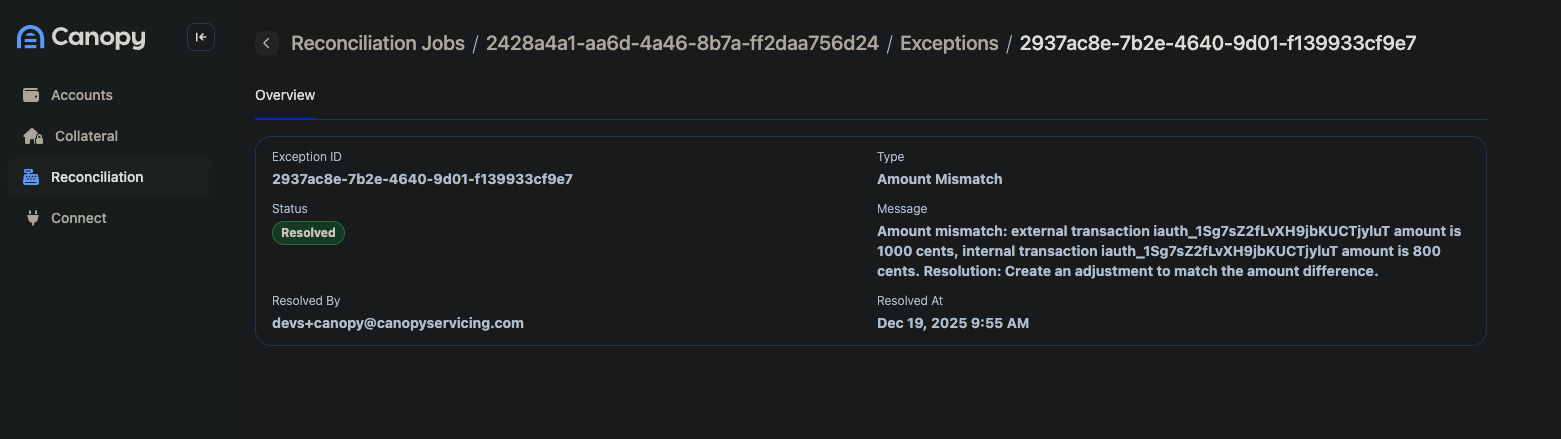The width and height of the screenshot is (1561, 439).
Task: Click the Reconciliation register icon
Action: [31, 177]
